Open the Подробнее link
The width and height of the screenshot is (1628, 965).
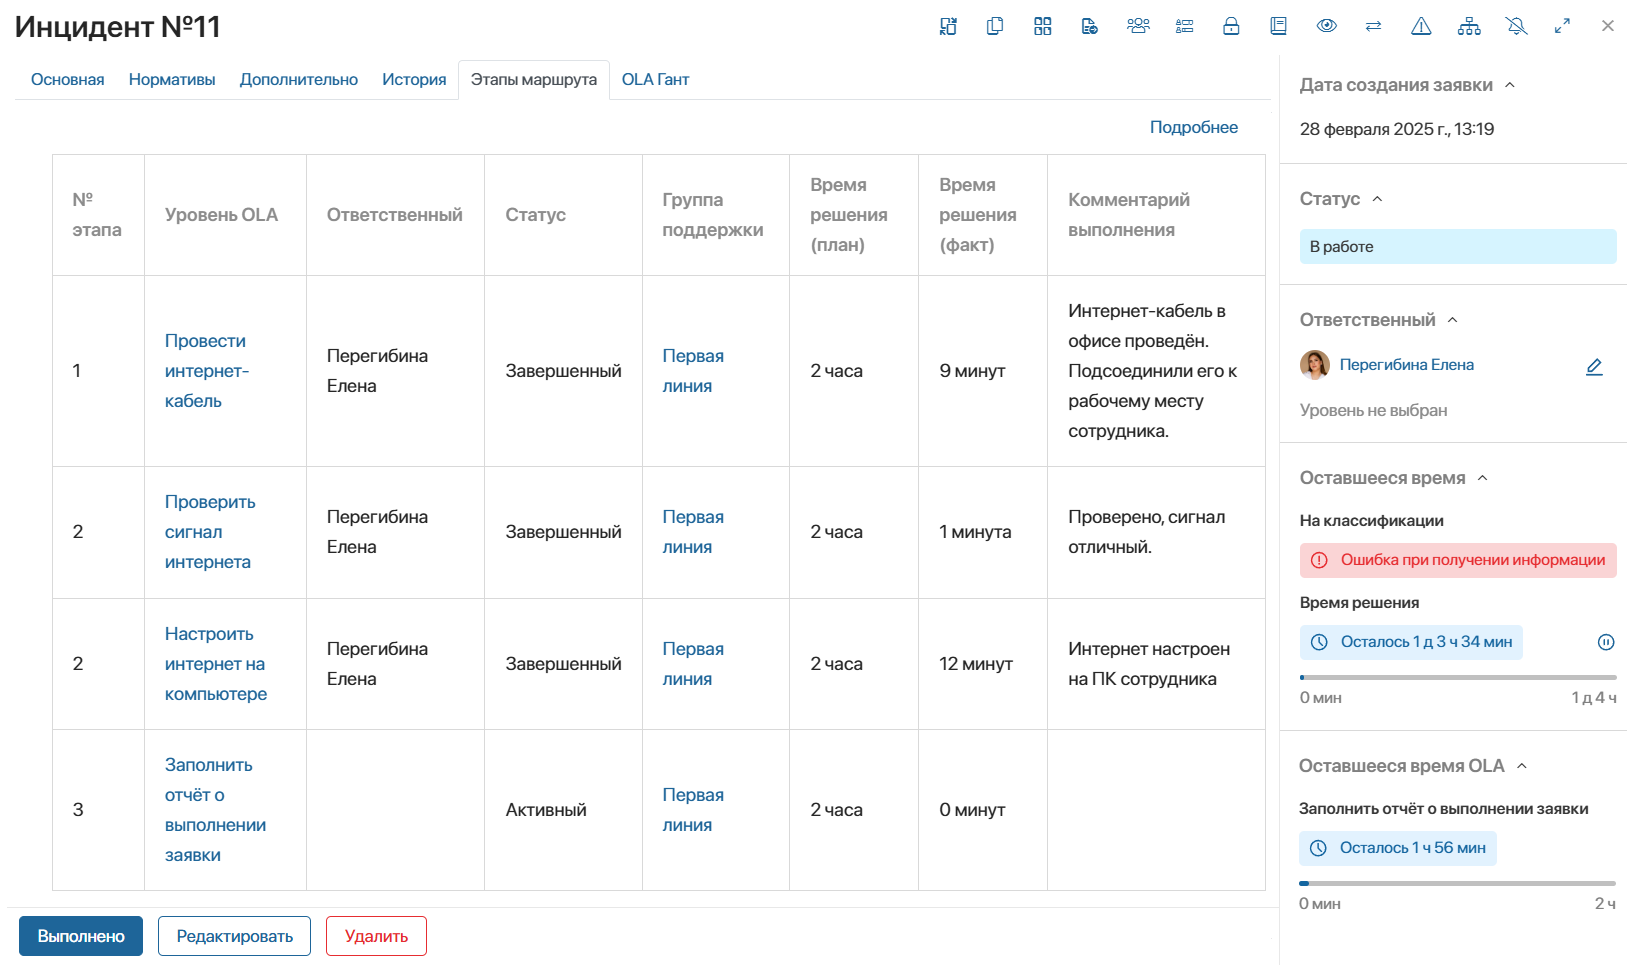click(x=1193, y=127)
